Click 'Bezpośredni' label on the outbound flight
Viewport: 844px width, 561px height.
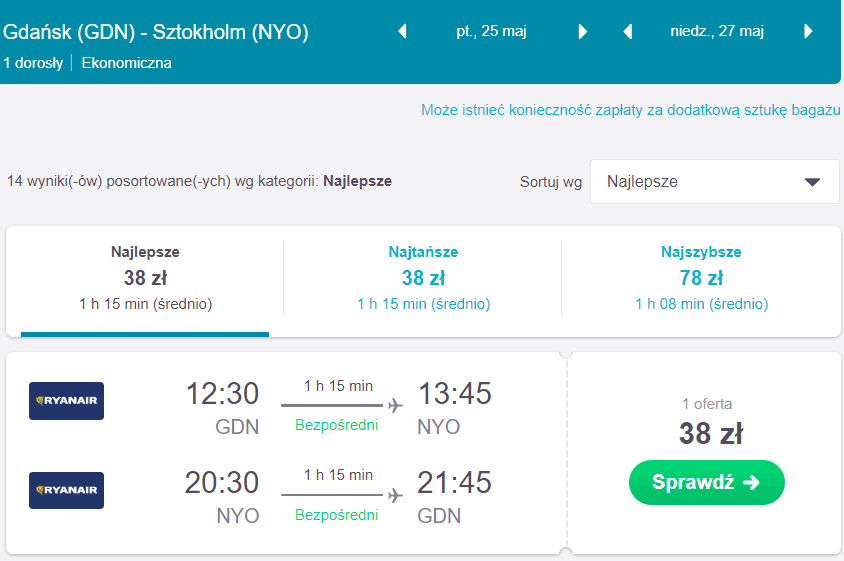336,425
